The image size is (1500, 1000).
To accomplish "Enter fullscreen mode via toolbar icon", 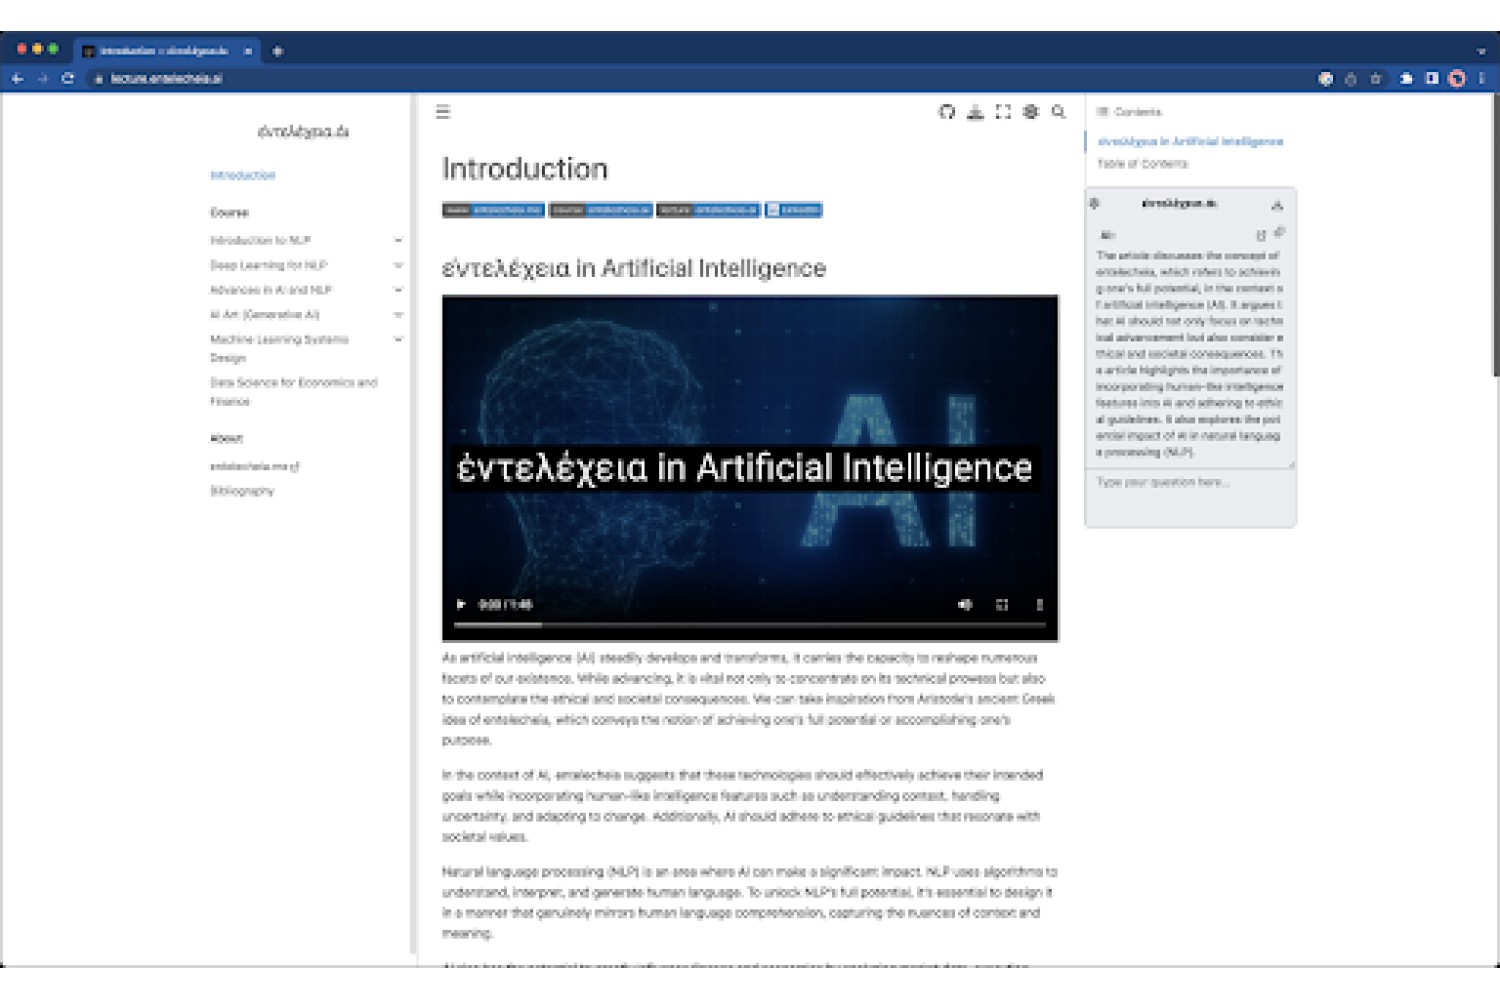I will pyautogui.click(x=1003, y=112).
